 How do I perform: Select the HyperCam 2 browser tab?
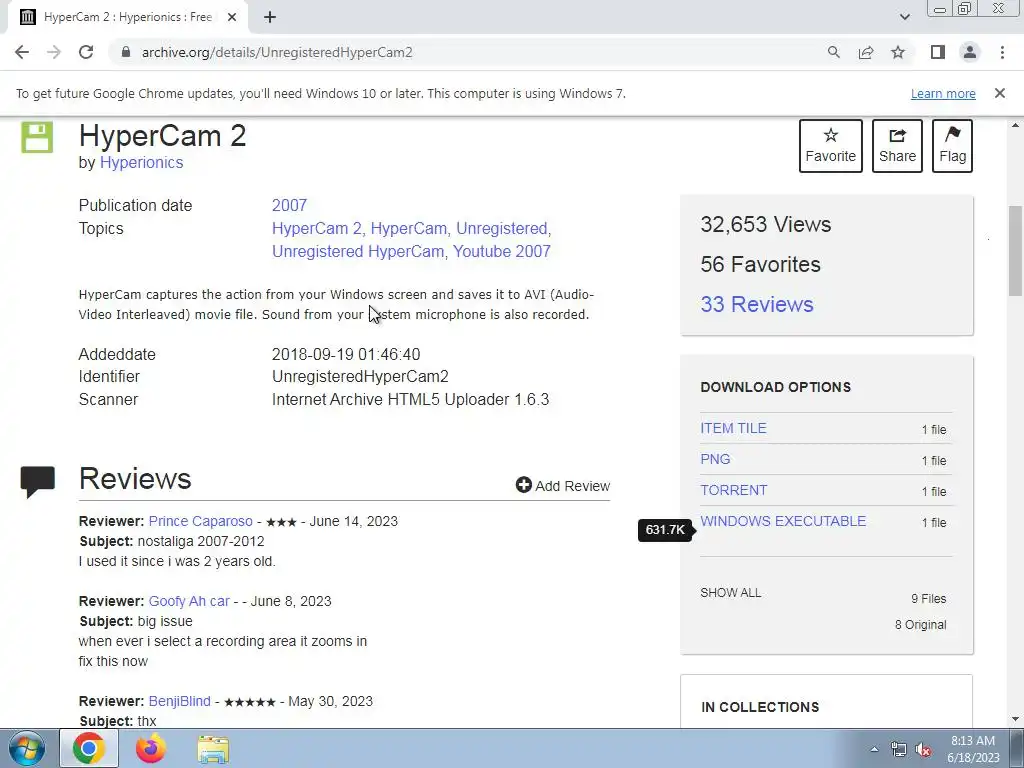coord(128,18)
